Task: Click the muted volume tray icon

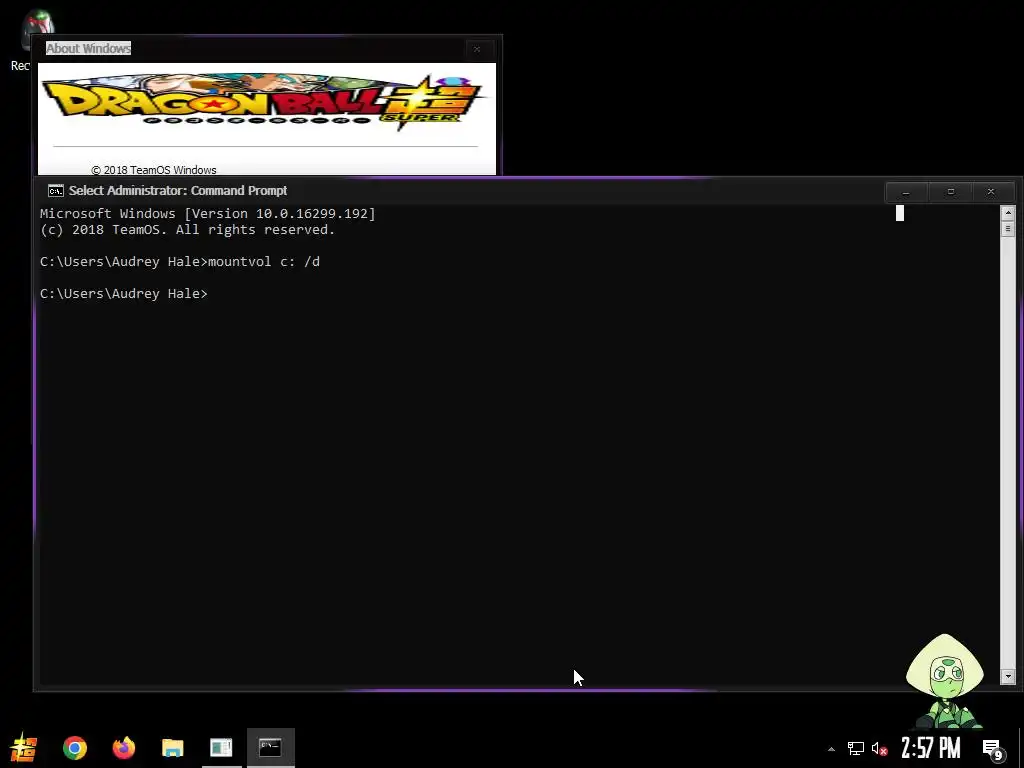Action: (x=880, y=748)
